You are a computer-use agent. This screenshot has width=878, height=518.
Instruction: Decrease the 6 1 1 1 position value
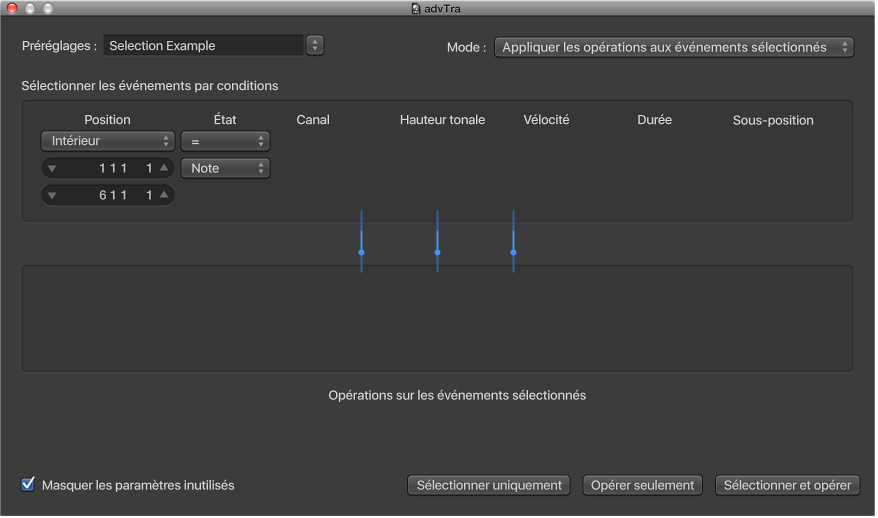click(52, 195)
